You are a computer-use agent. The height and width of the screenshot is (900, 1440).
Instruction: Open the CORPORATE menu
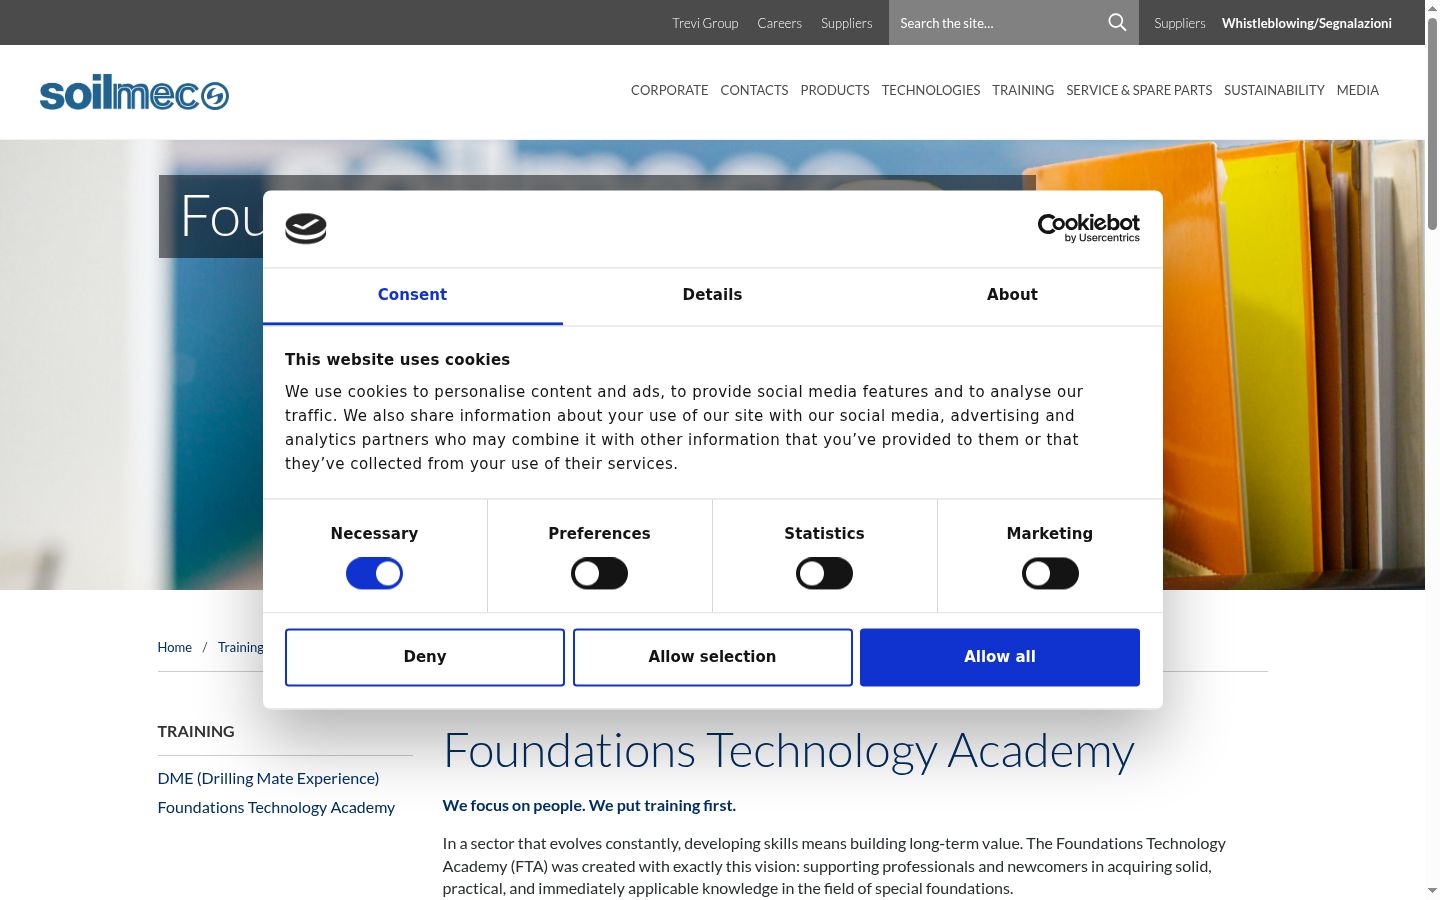(x=669, y=90)
